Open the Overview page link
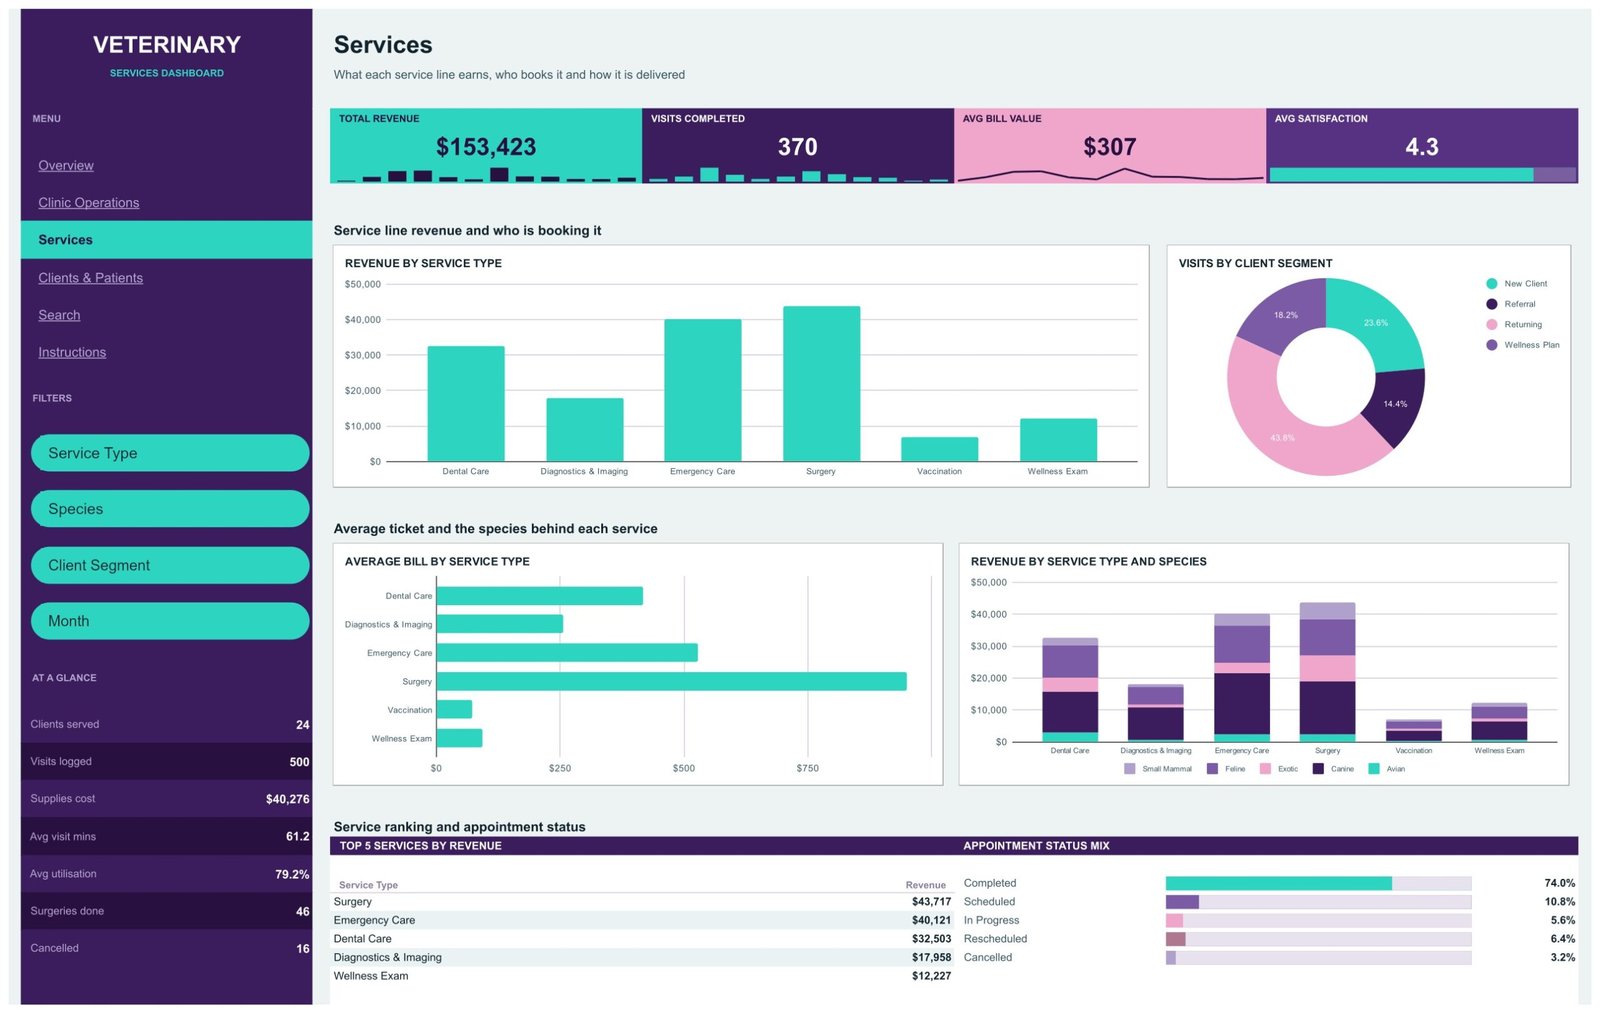 66,165
